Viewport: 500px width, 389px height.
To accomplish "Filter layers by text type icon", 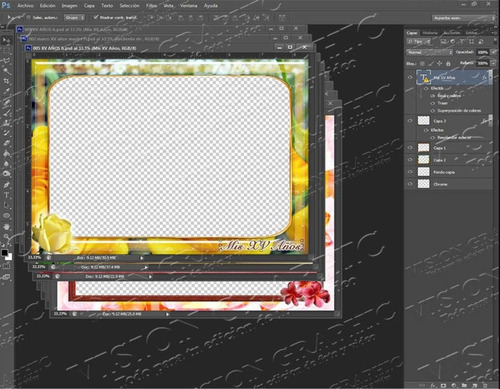I will 462,41.
